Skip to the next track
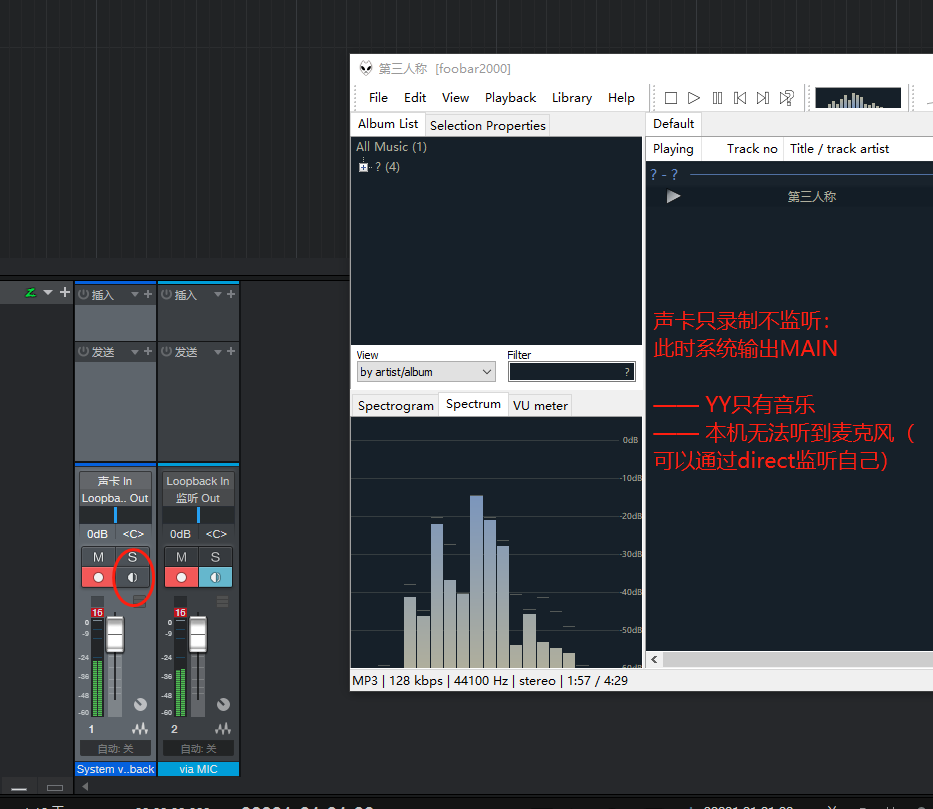Image resolution: width=933 pixels, height=809 pixels. click(763, 98)
